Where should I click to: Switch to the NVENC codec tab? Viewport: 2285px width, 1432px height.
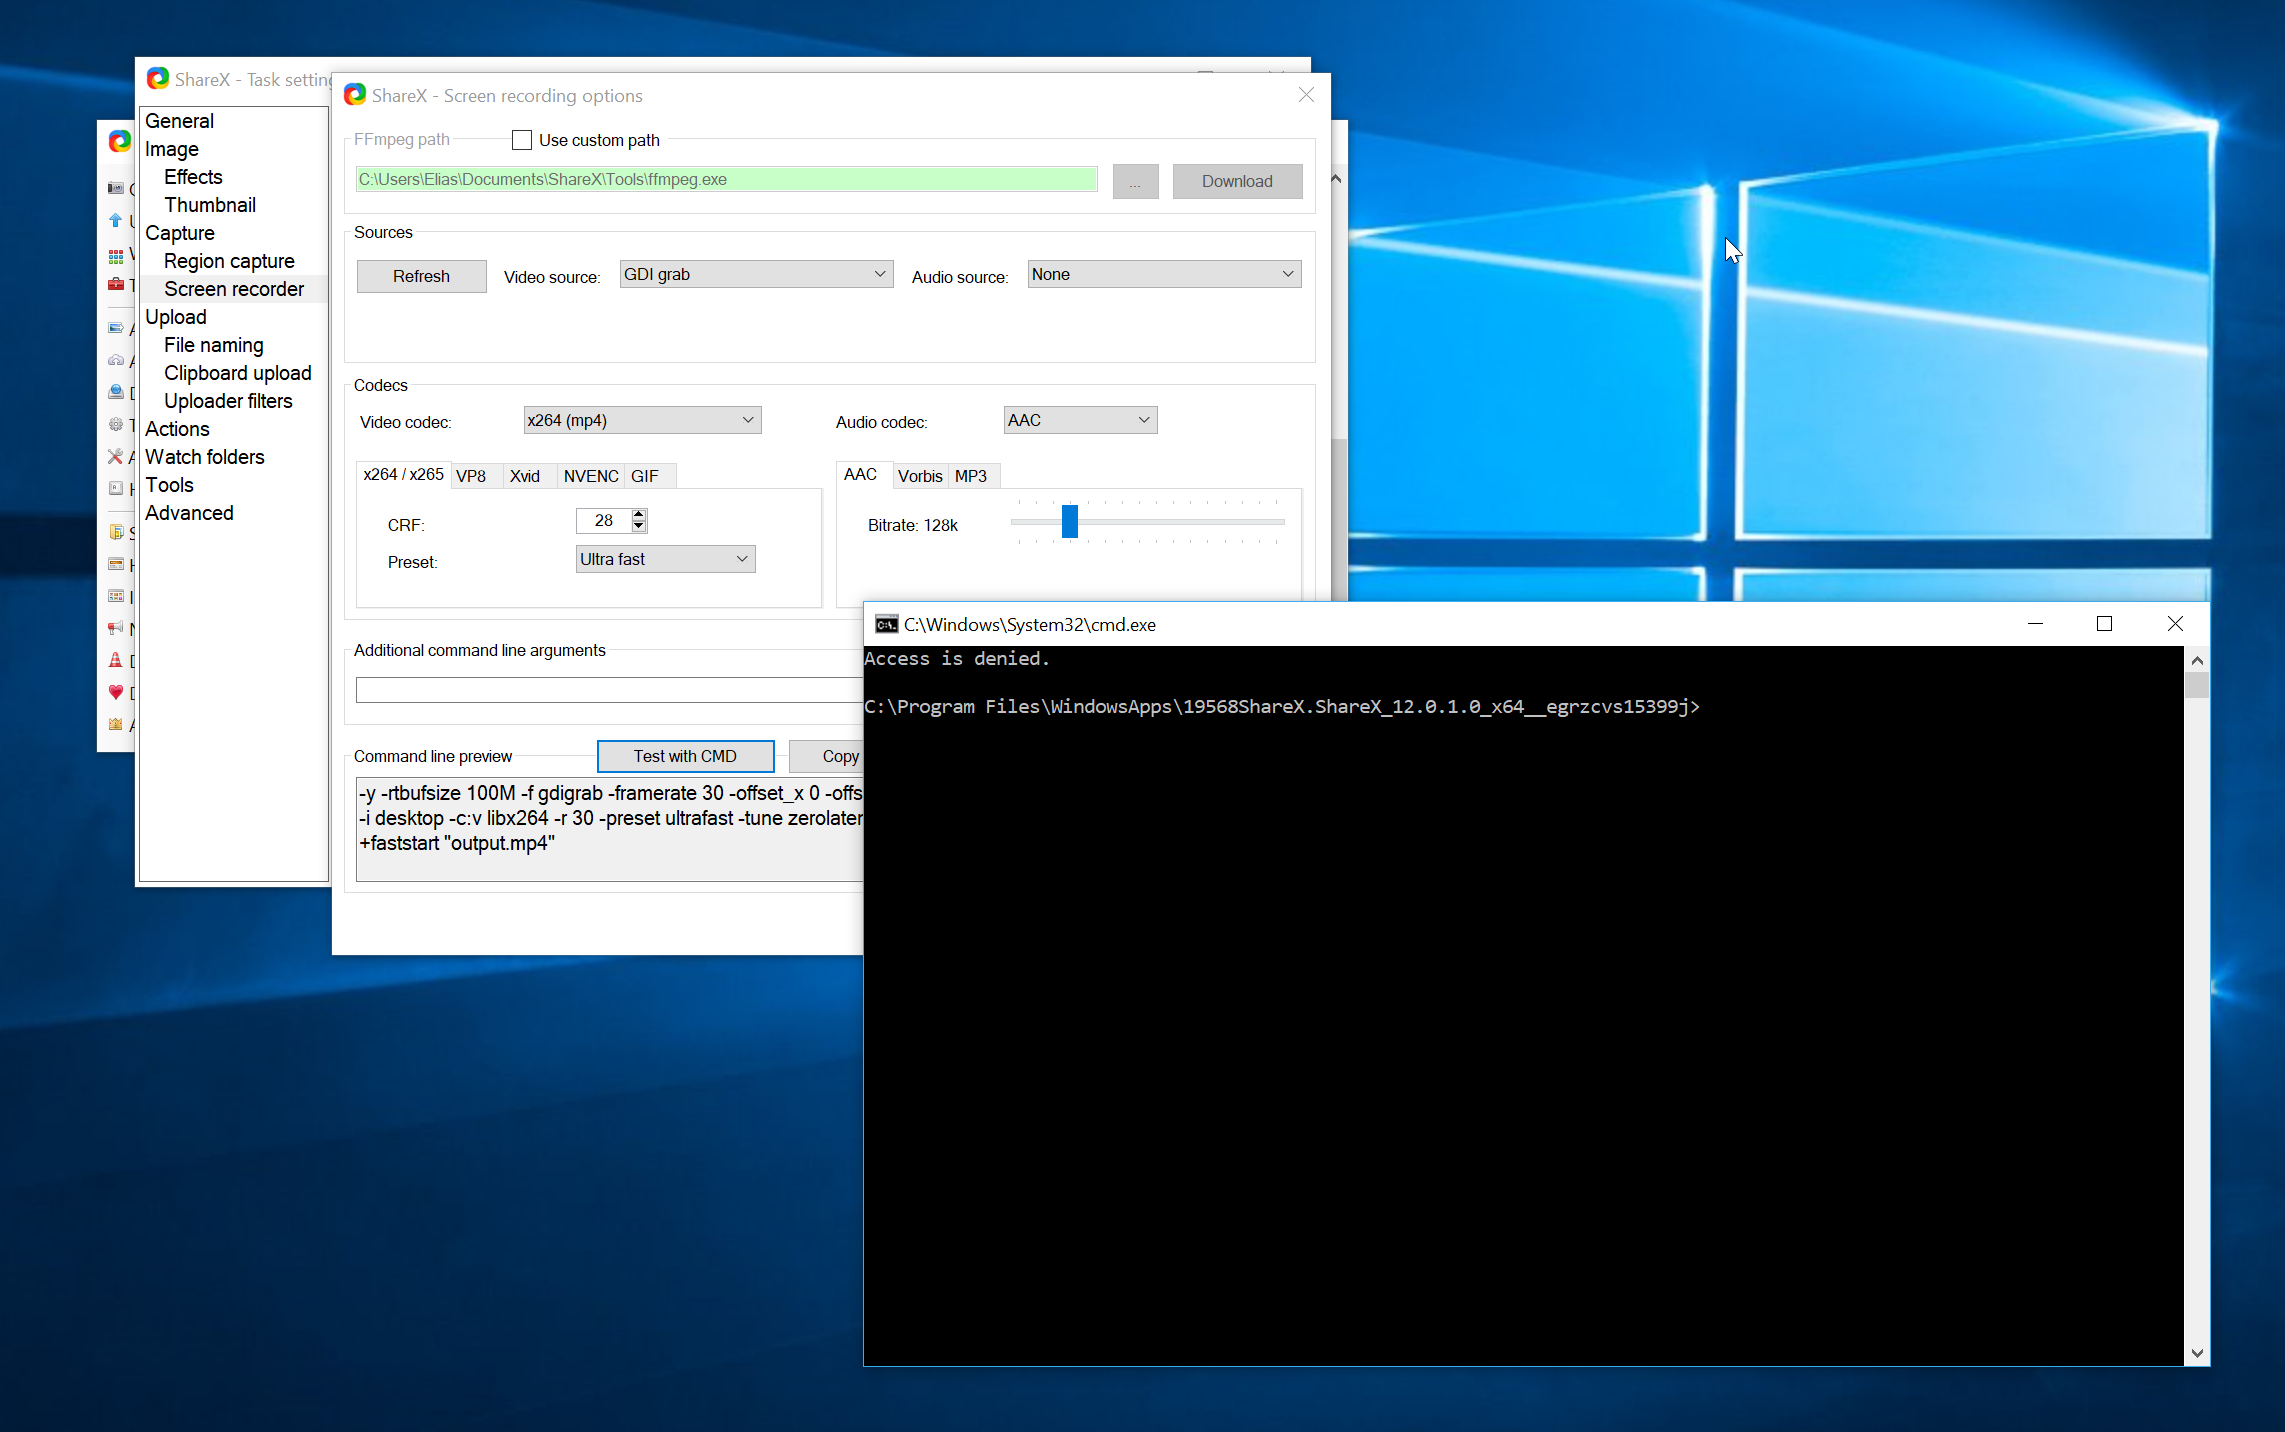click(590, 476)
